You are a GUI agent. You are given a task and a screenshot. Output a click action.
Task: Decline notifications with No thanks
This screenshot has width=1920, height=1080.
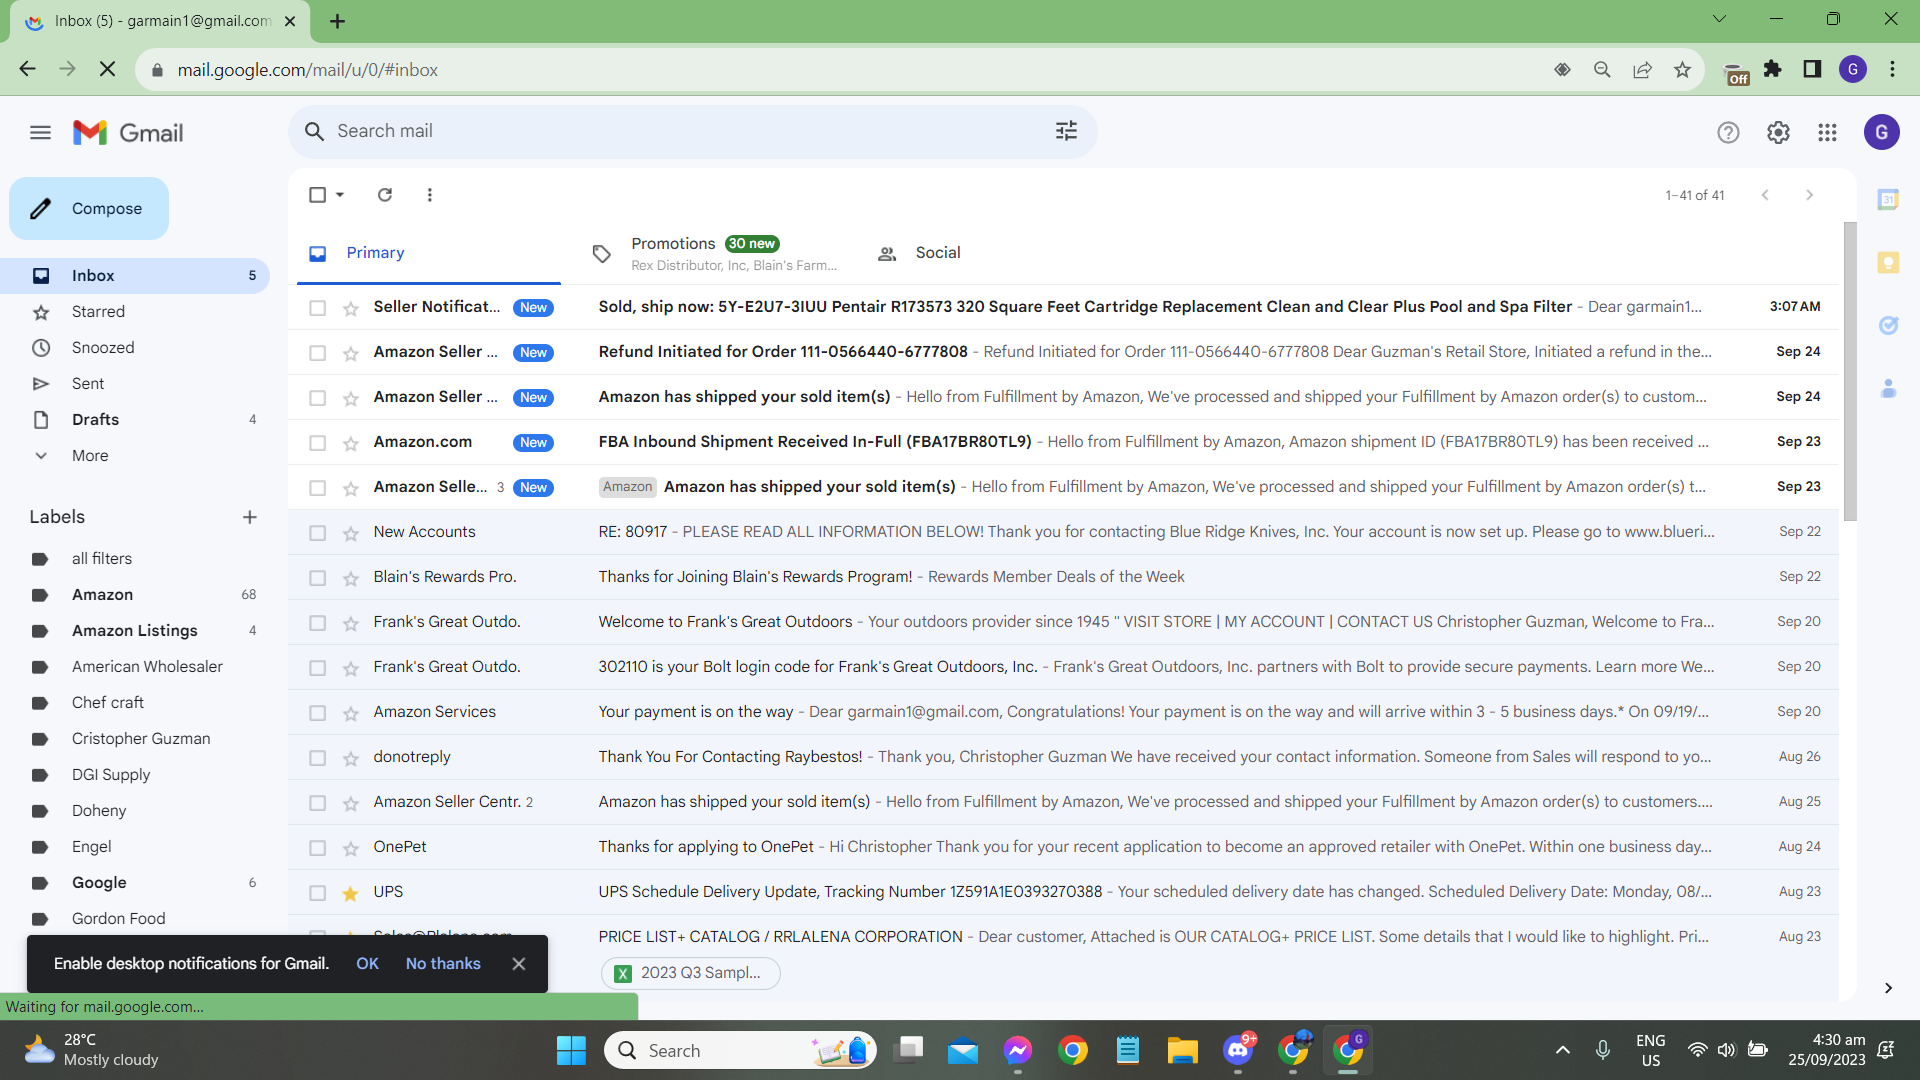point(443,964)
